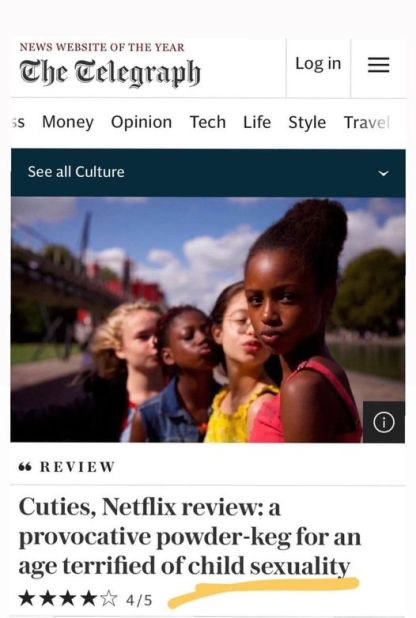The height and width of the screenshot is (618, 416).
Task: Expand the See all Culture chevron
Action: pyautogui.click(x=383, y=173)
